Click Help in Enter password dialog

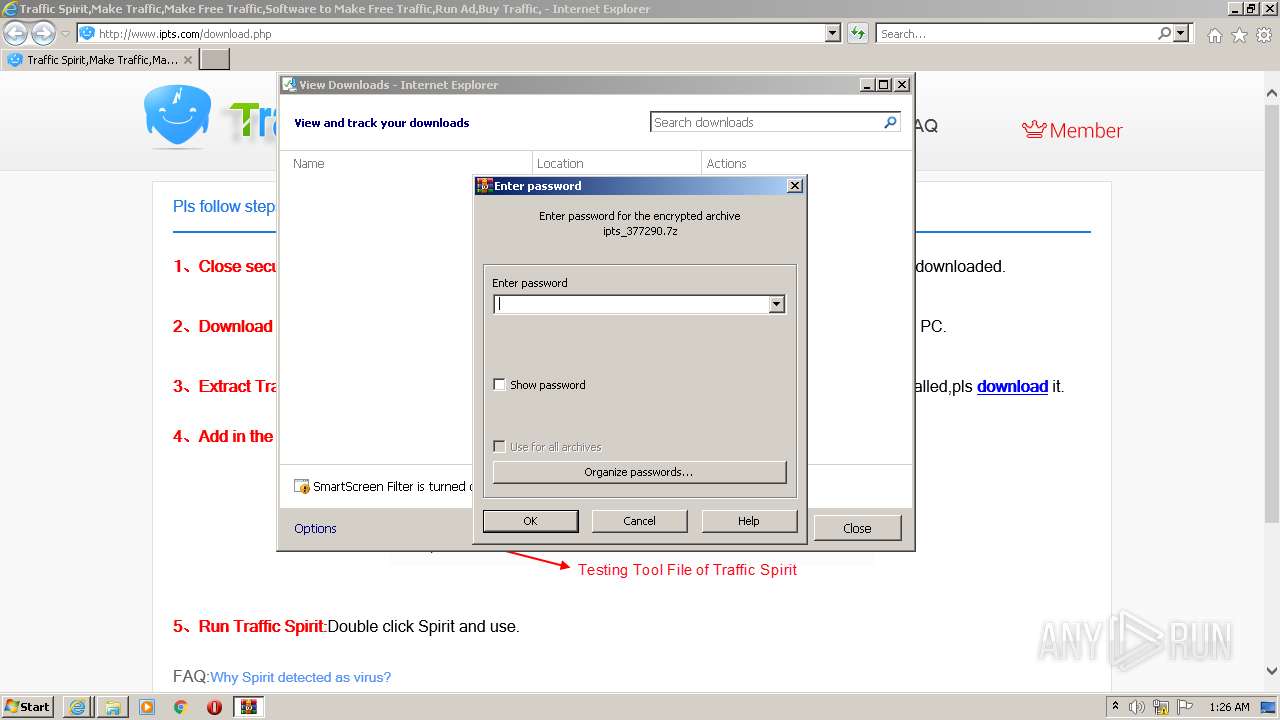click(749, 521)
